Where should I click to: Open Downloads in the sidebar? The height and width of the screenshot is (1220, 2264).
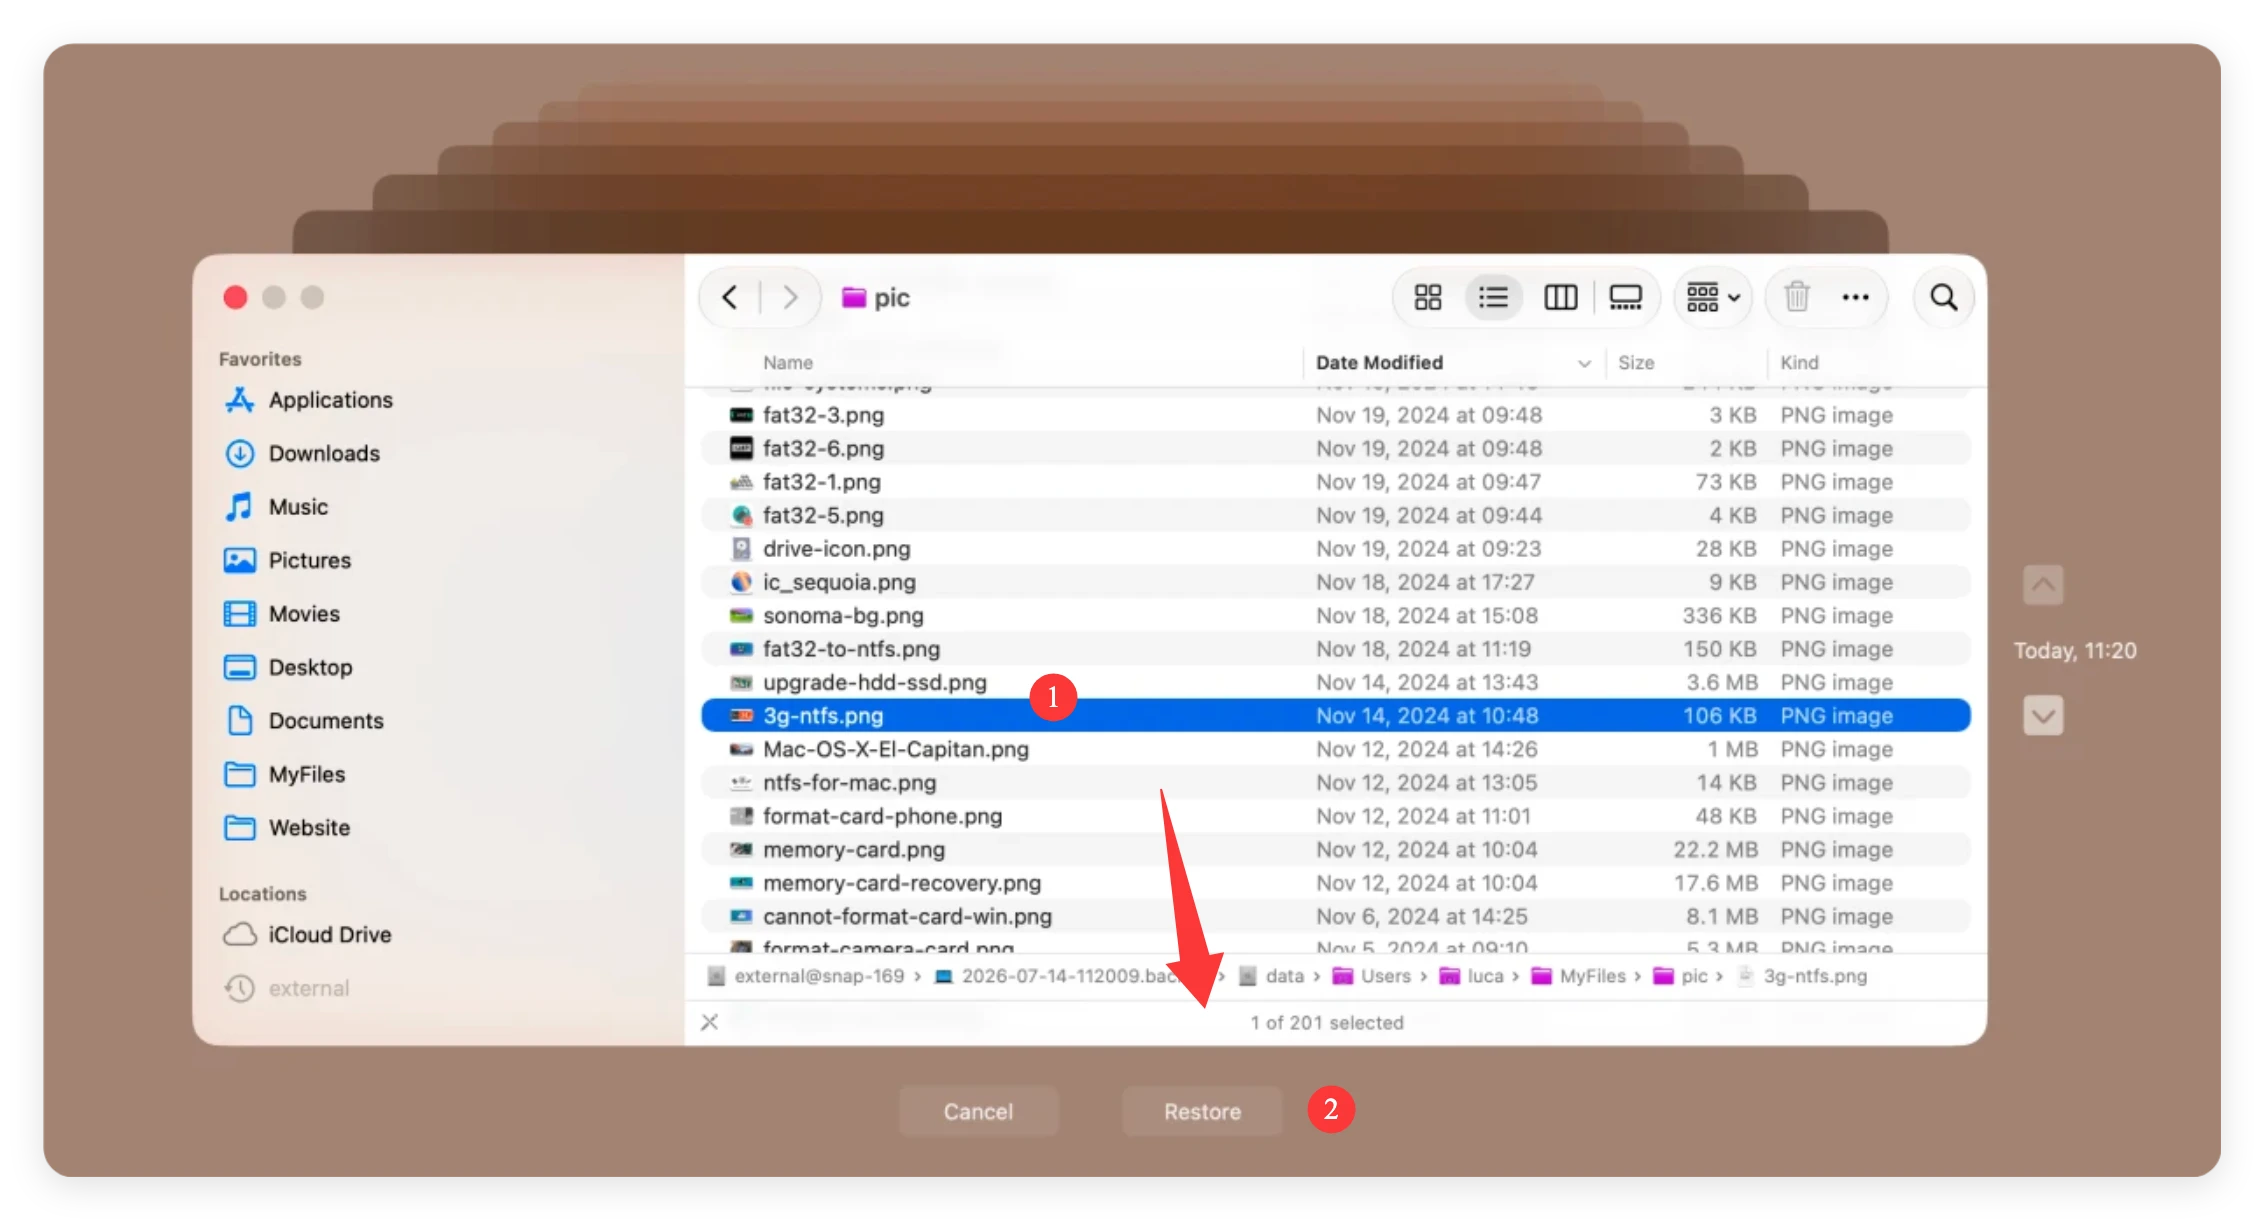pos(302,453)
